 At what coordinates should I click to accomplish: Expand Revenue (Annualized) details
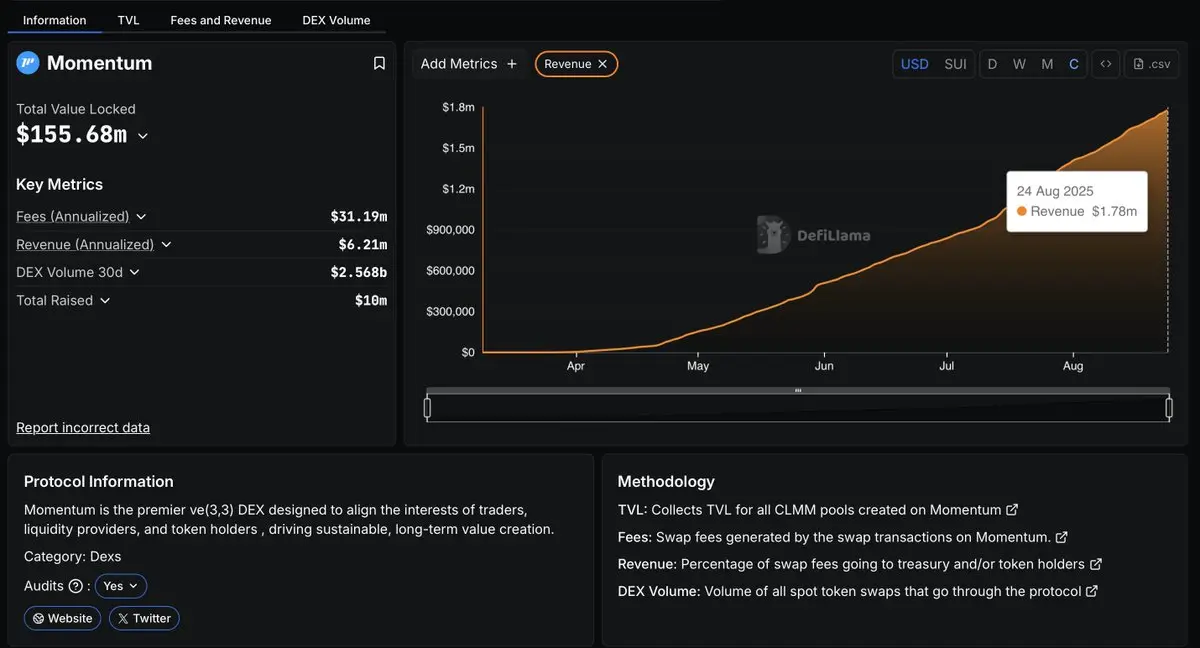pyautogui.click(x=166, y=245)
